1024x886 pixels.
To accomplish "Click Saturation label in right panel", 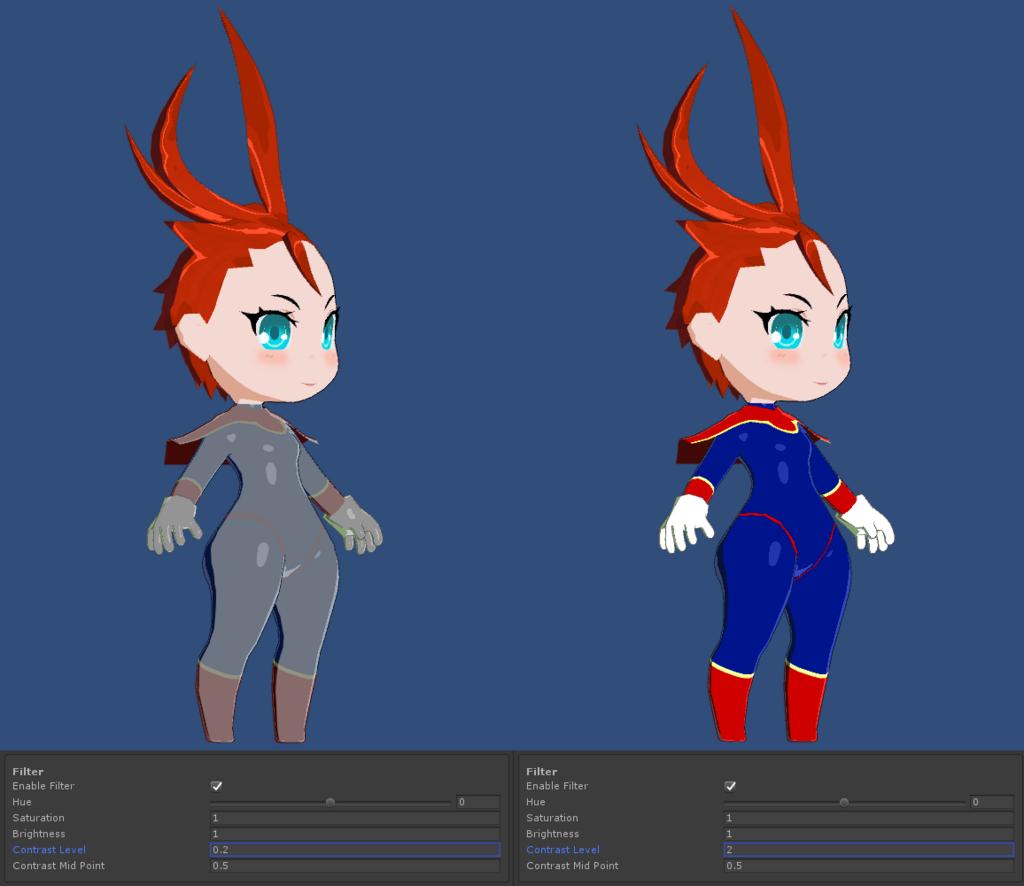I will [x=552, y=817].
